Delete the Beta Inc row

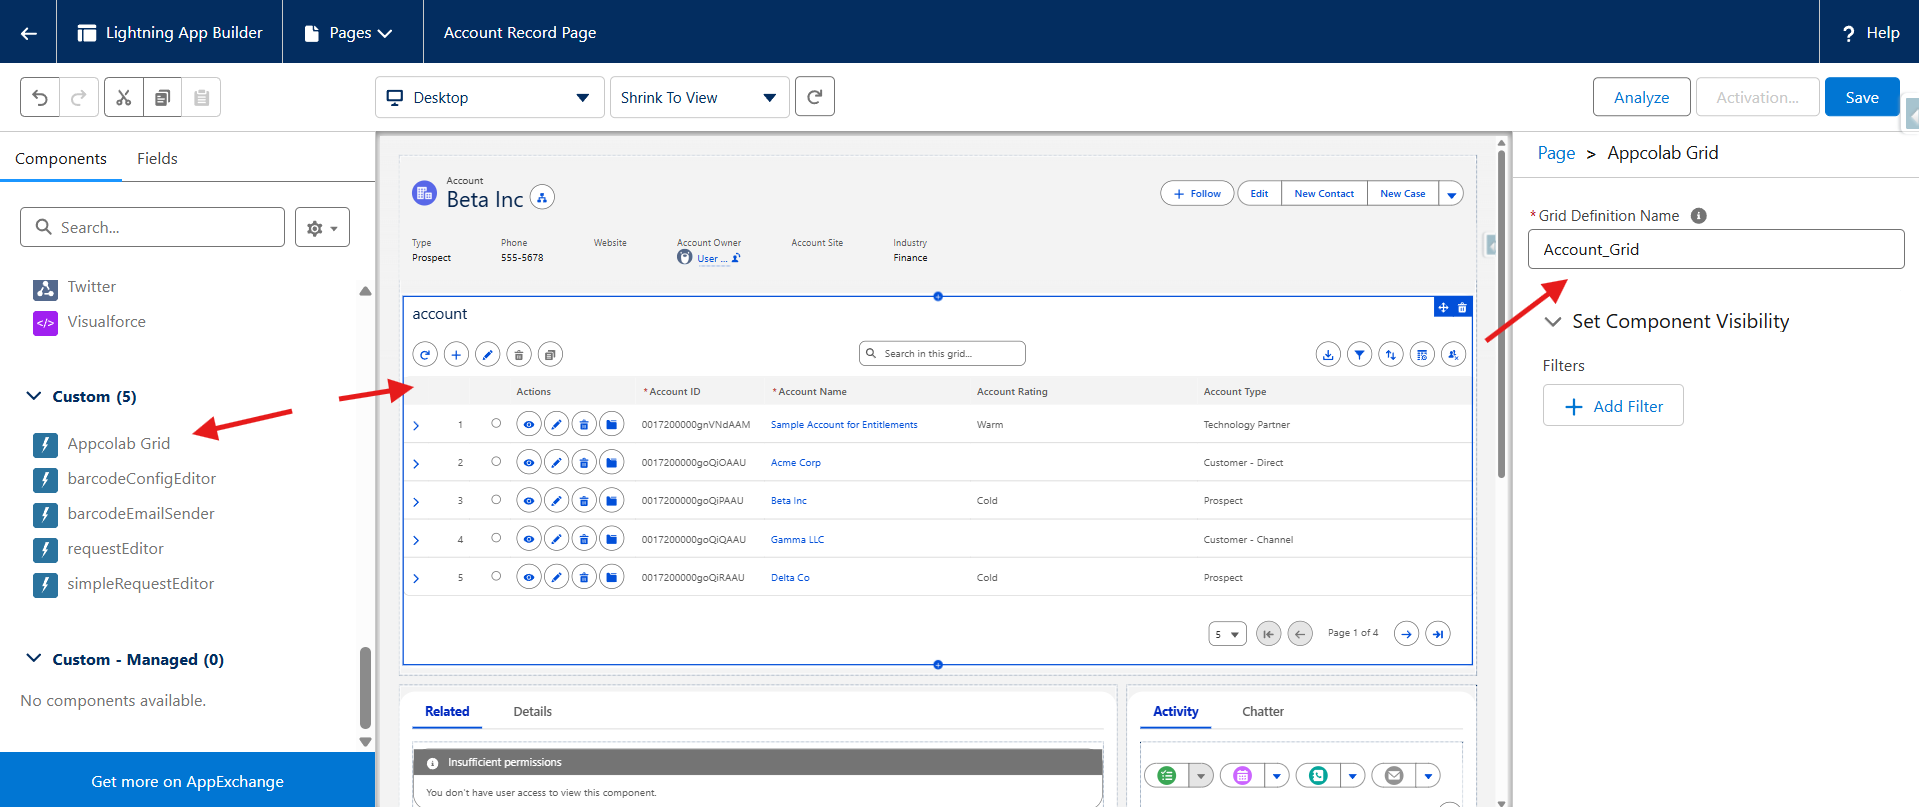(x=584, y=500)
